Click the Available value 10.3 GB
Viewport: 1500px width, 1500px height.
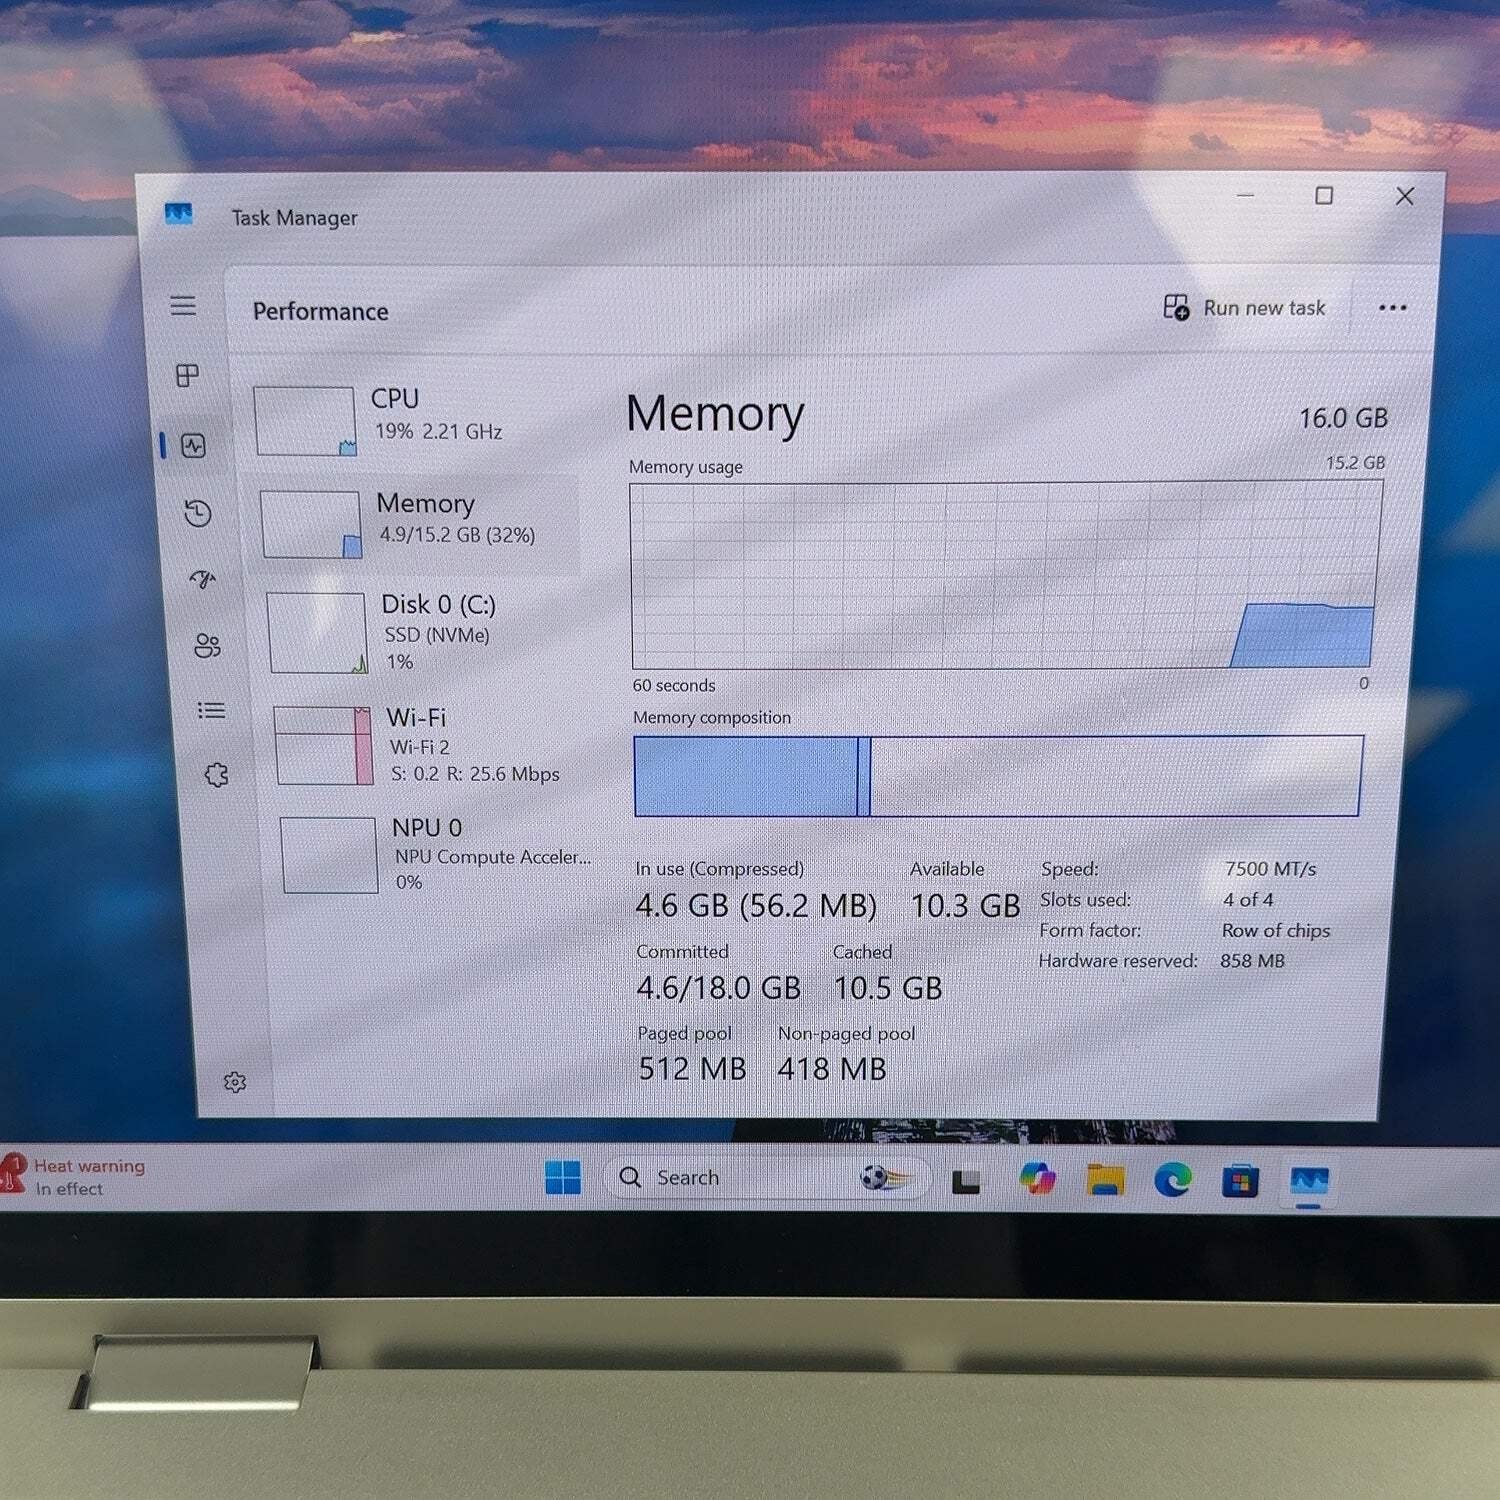(x=965, y=906)
